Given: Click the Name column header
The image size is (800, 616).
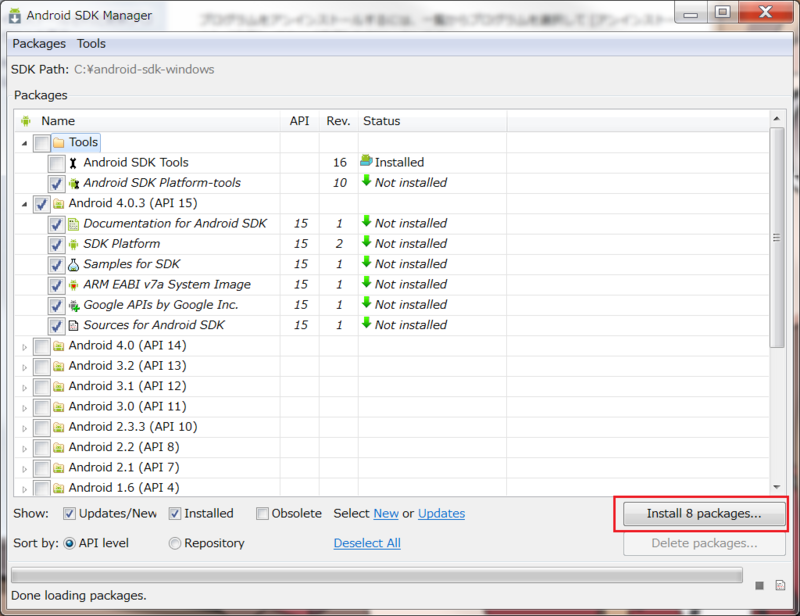Looking at the screenshot, I should click(x=147, y=121).
